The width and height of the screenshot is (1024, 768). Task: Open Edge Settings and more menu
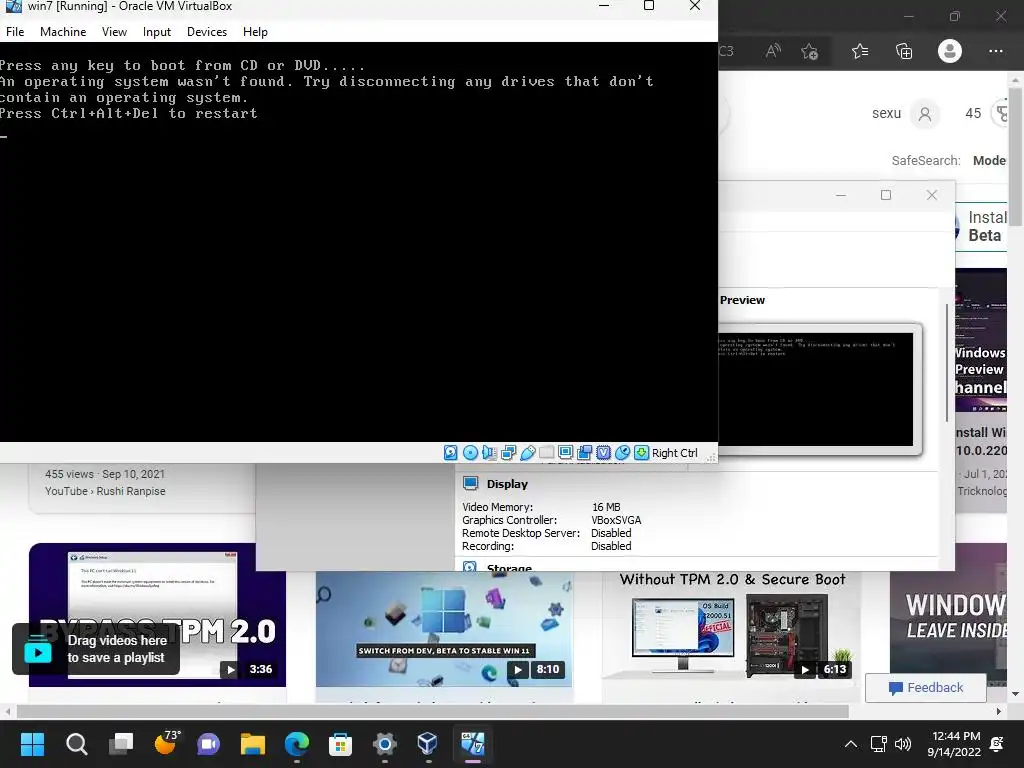tap(995, 51)
